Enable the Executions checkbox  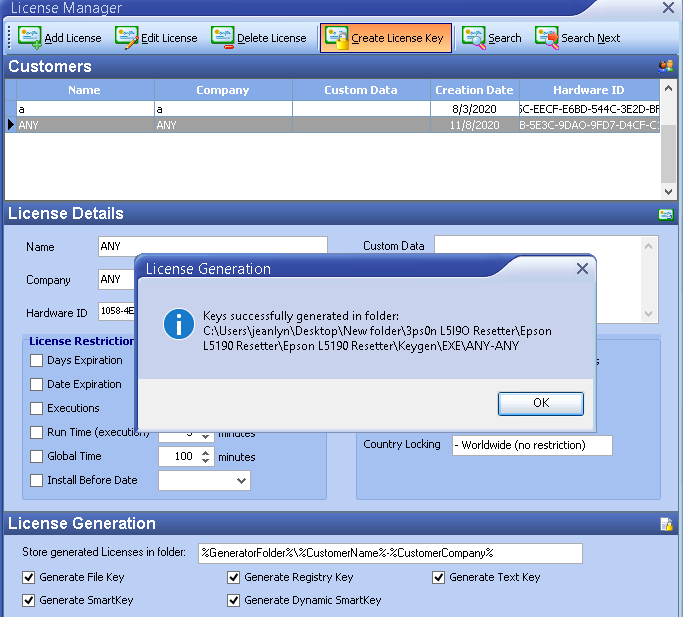(37, 408)
